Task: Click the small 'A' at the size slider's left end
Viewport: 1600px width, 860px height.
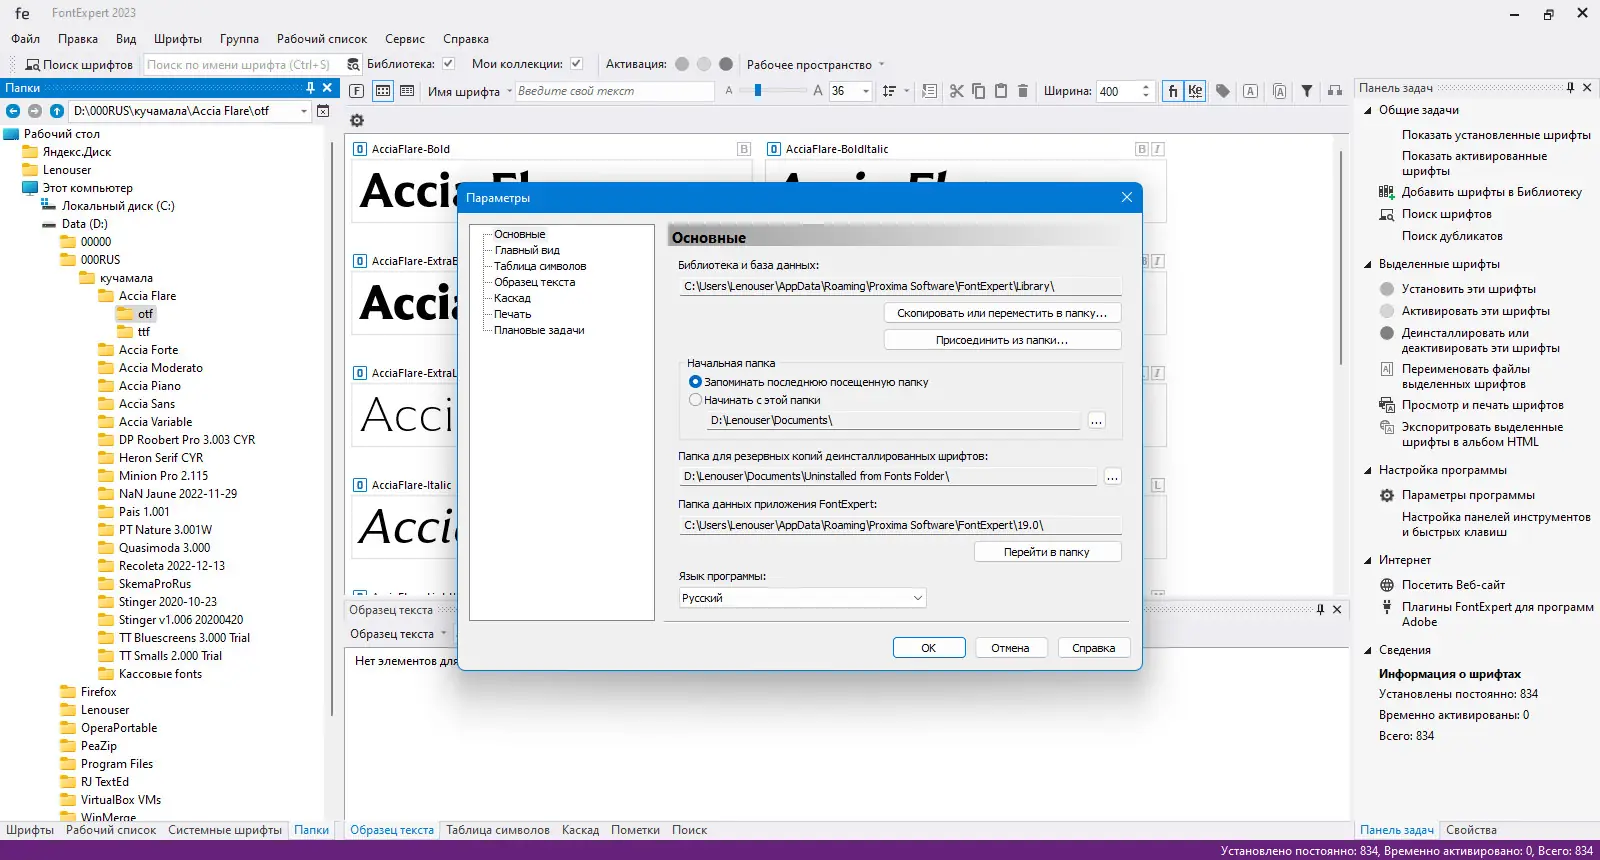Action: pos(729,91)
